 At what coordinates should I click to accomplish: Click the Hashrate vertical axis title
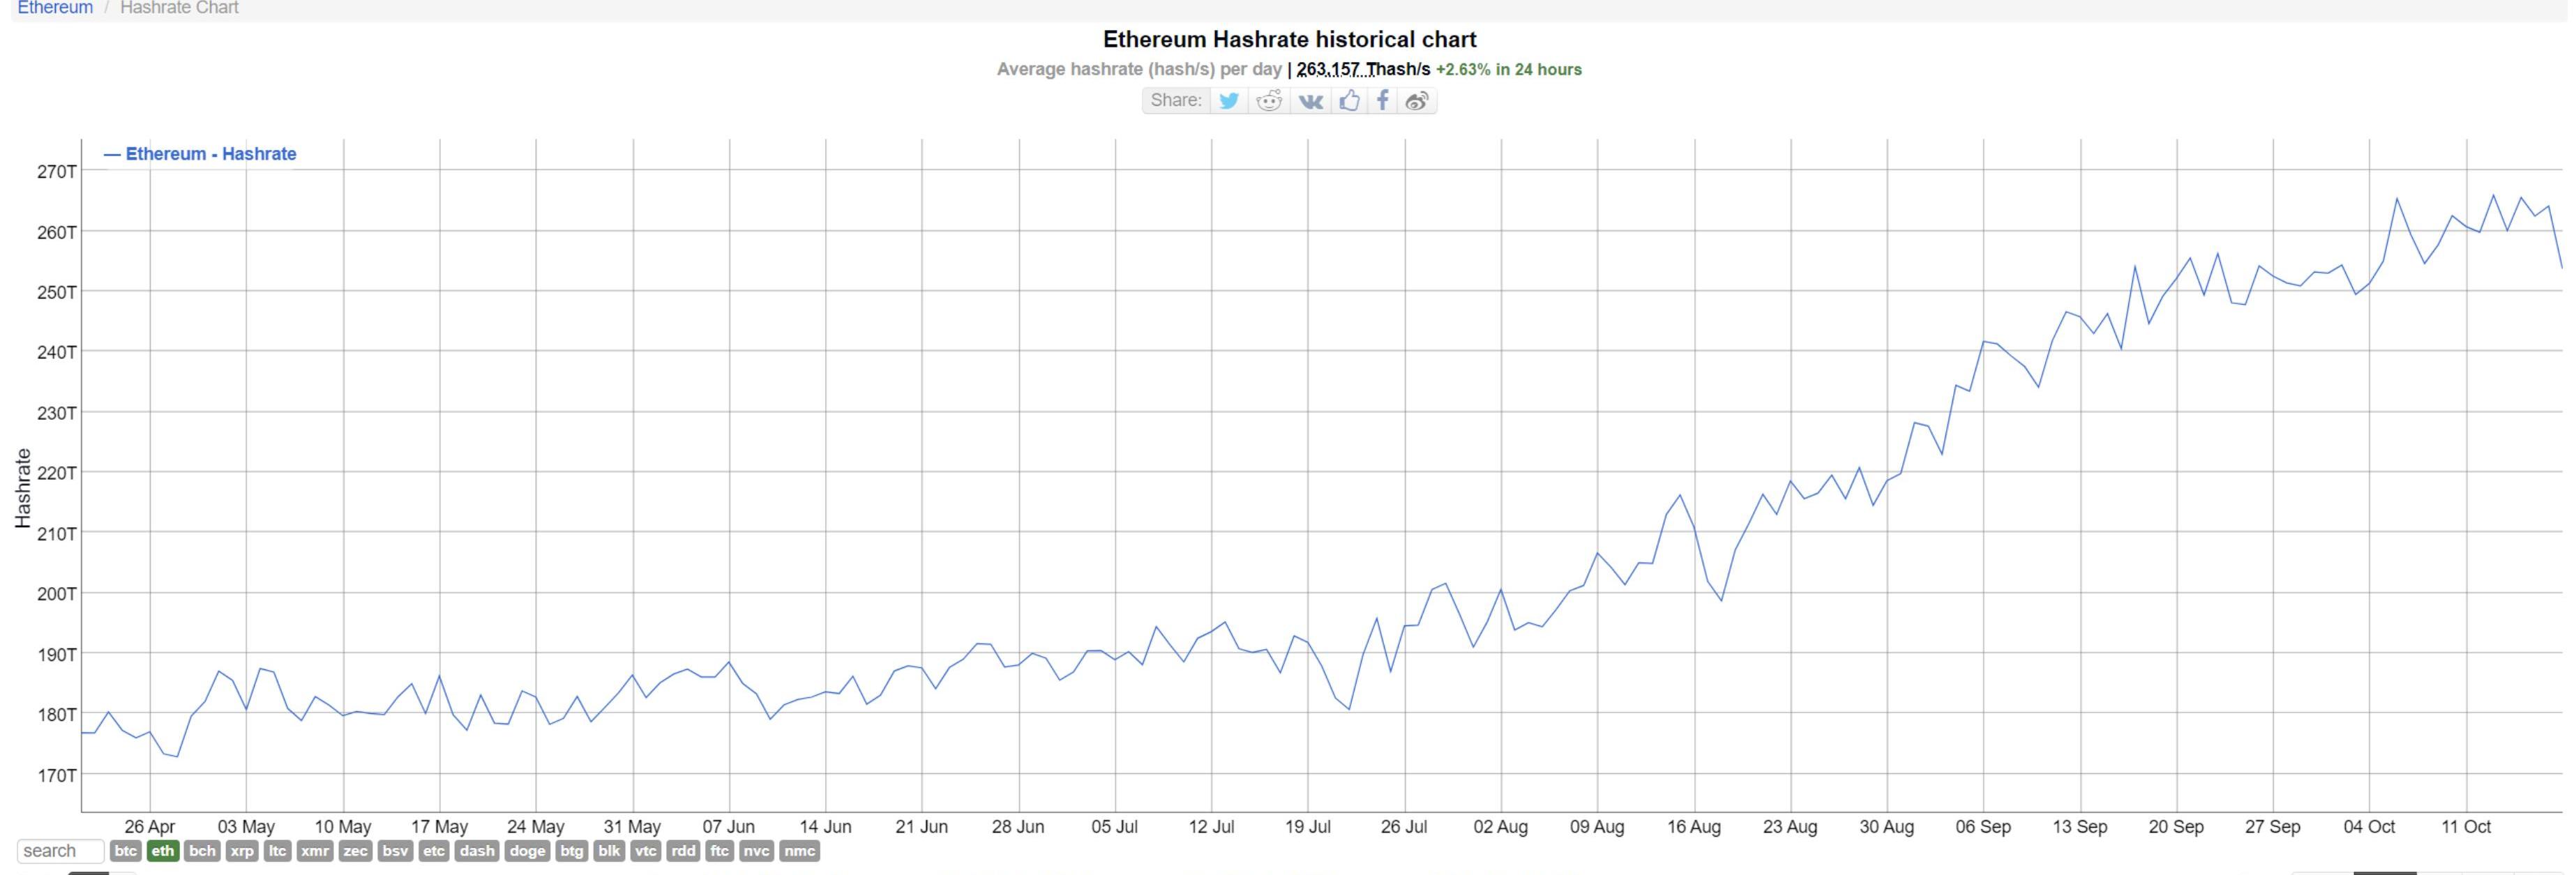point(23,488)
